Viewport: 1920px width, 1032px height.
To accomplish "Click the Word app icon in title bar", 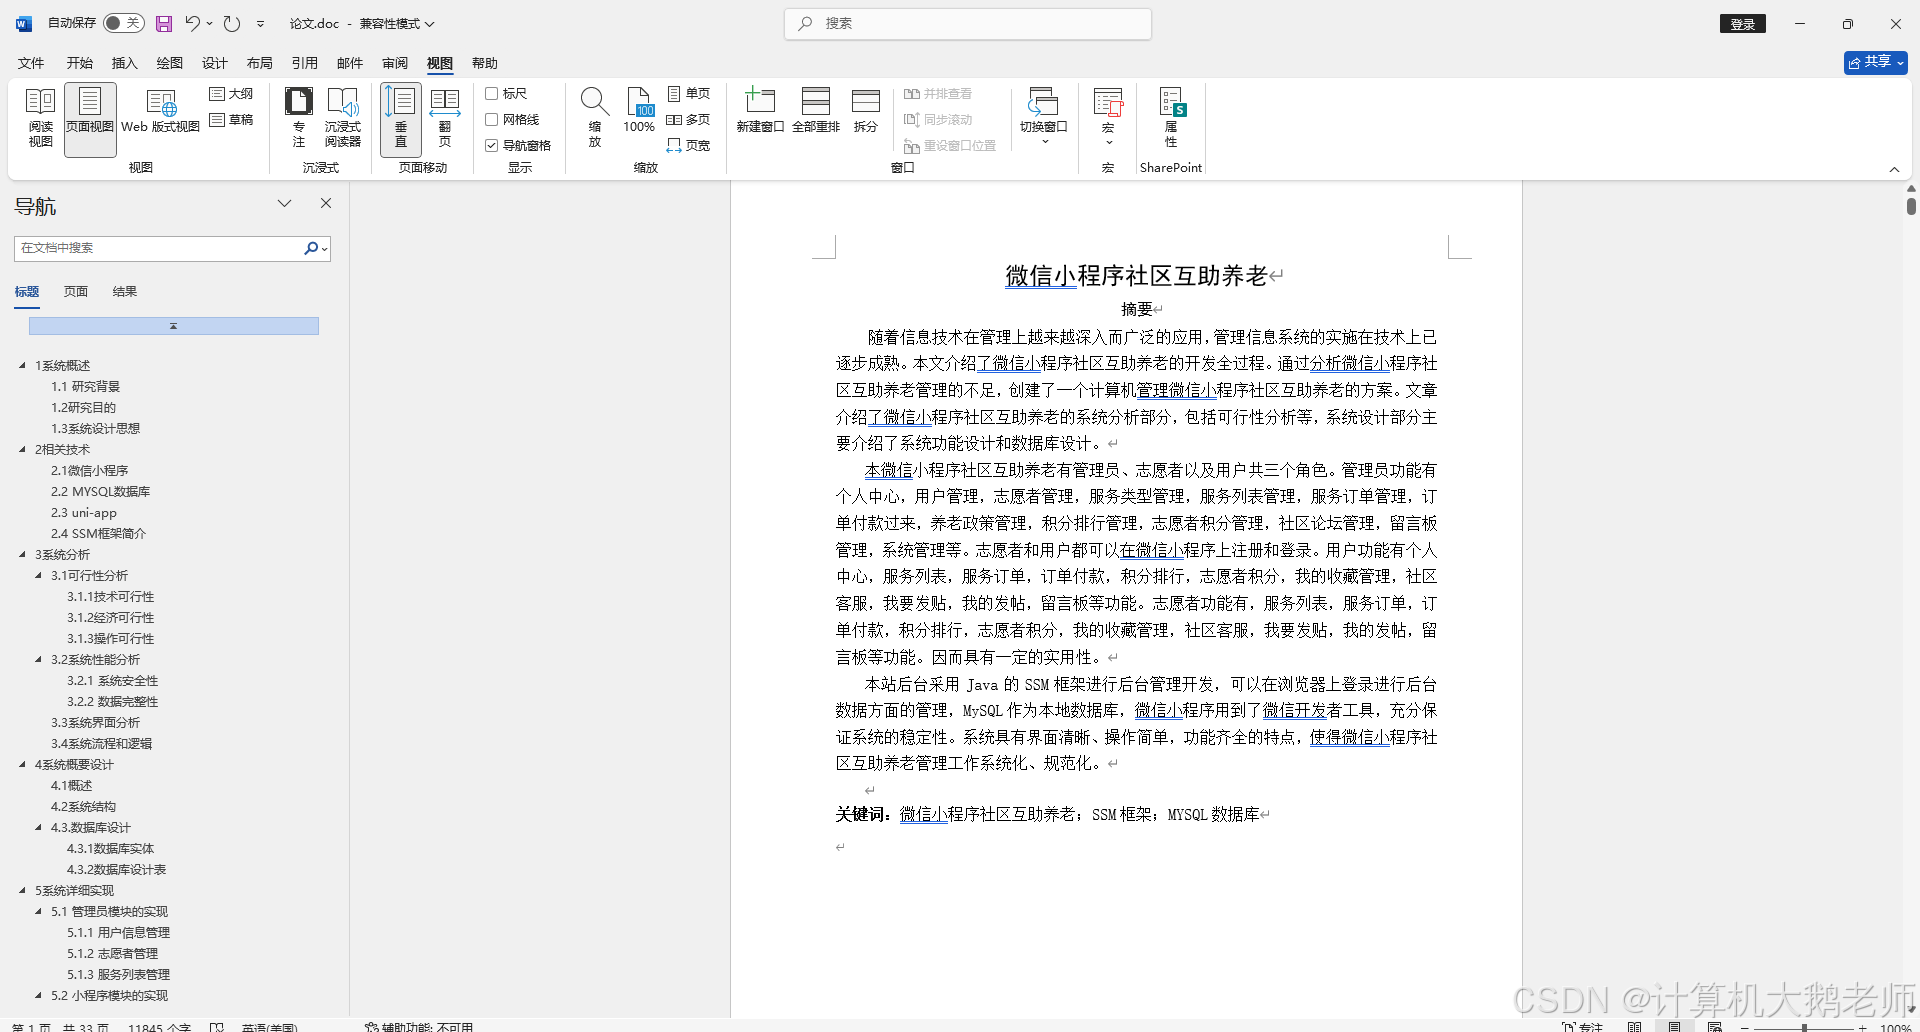I will point(24,24).
